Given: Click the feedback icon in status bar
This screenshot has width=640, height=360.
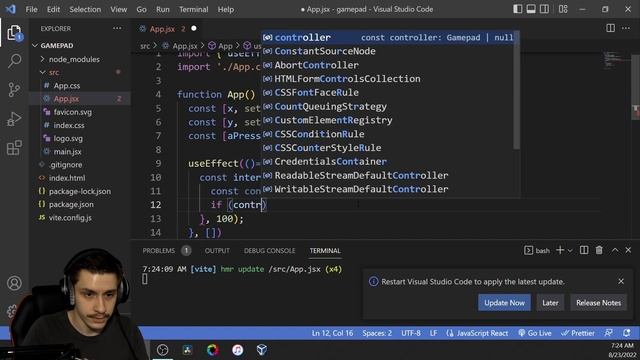Looking at the screenshot, I should click(609, 333).
